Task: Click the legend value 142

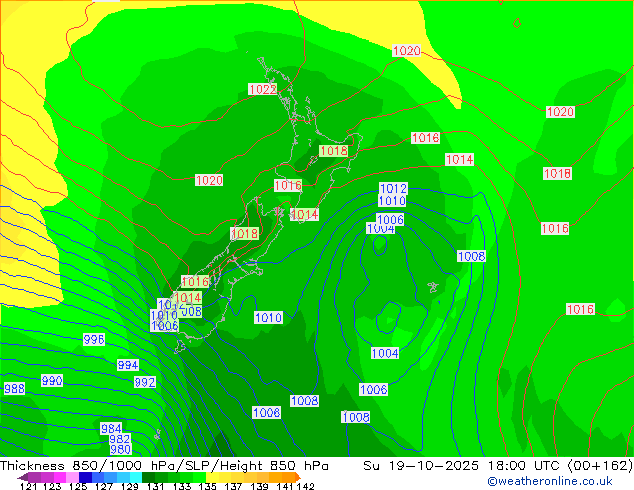Action: click(306, 486)
